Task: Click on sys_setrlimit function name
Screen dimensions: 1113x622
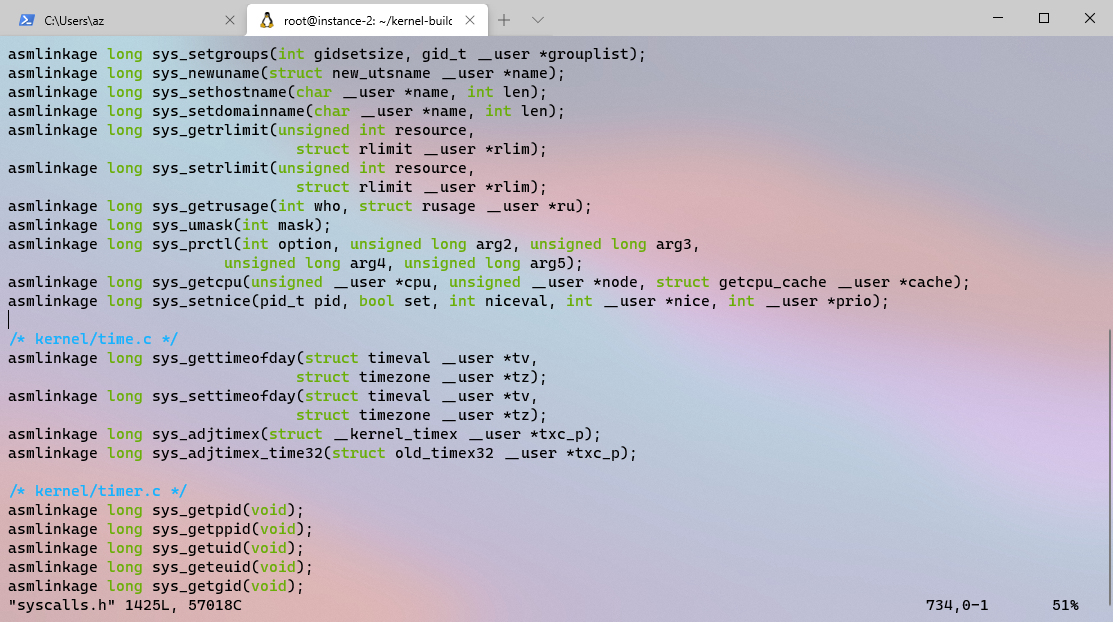Action: pyautogui.click(x=210, y=168)
